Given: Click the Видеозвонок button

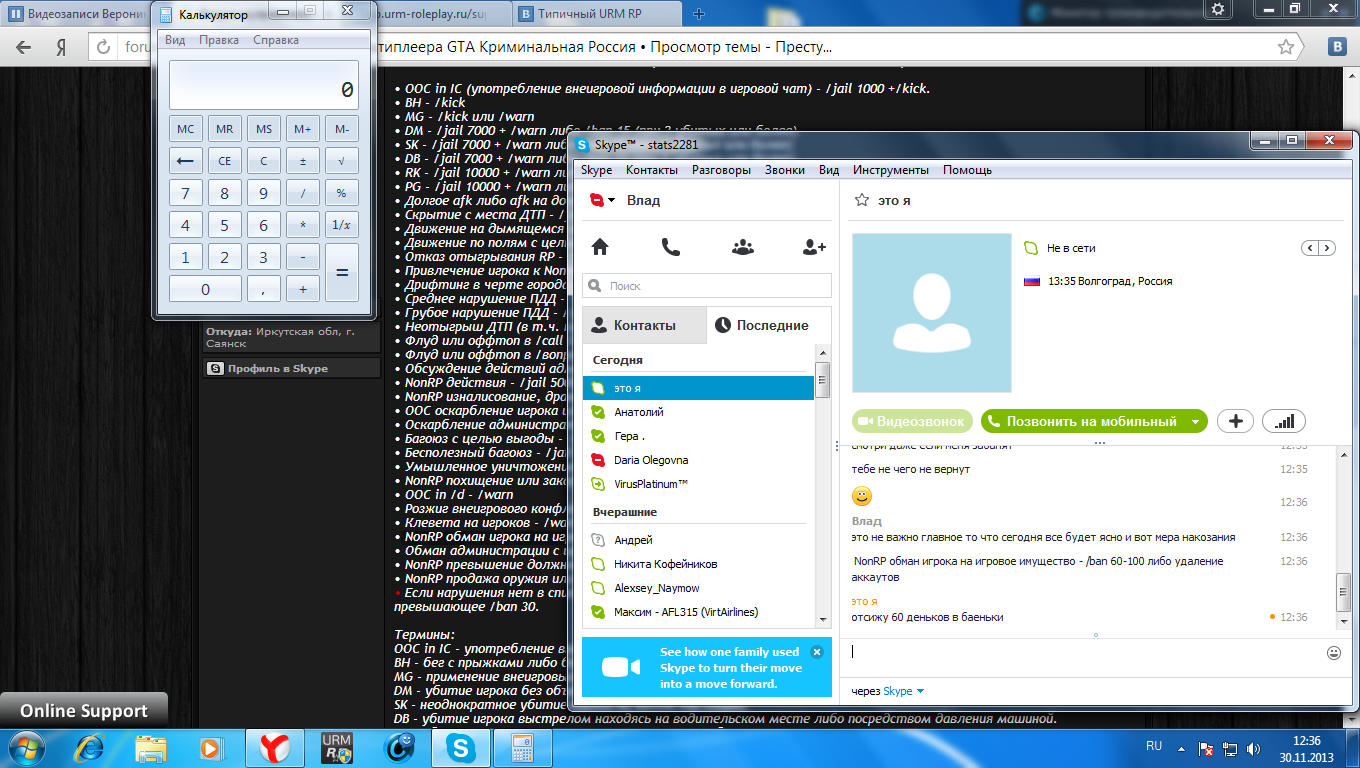Looking at the screenshot, I should [913, 422].
